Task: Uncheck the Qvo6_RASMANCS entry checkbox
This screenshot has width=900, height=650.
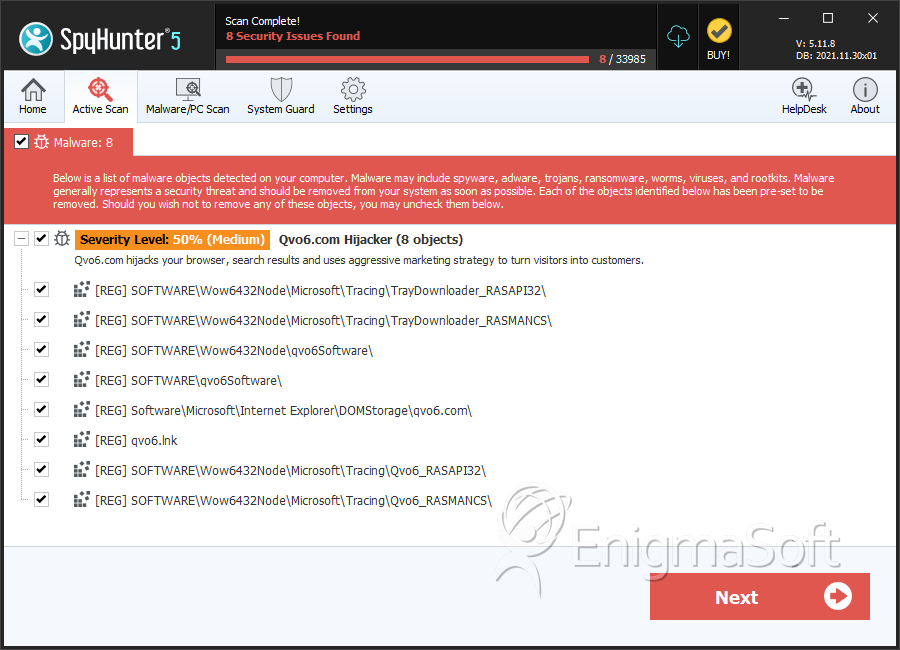Action: [41, 499]
